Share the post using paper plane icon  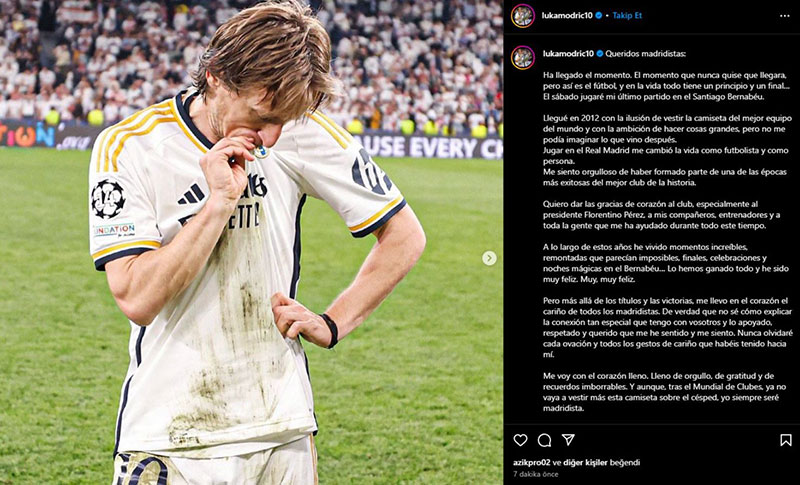pyautogui.click(x=568, y=440)
